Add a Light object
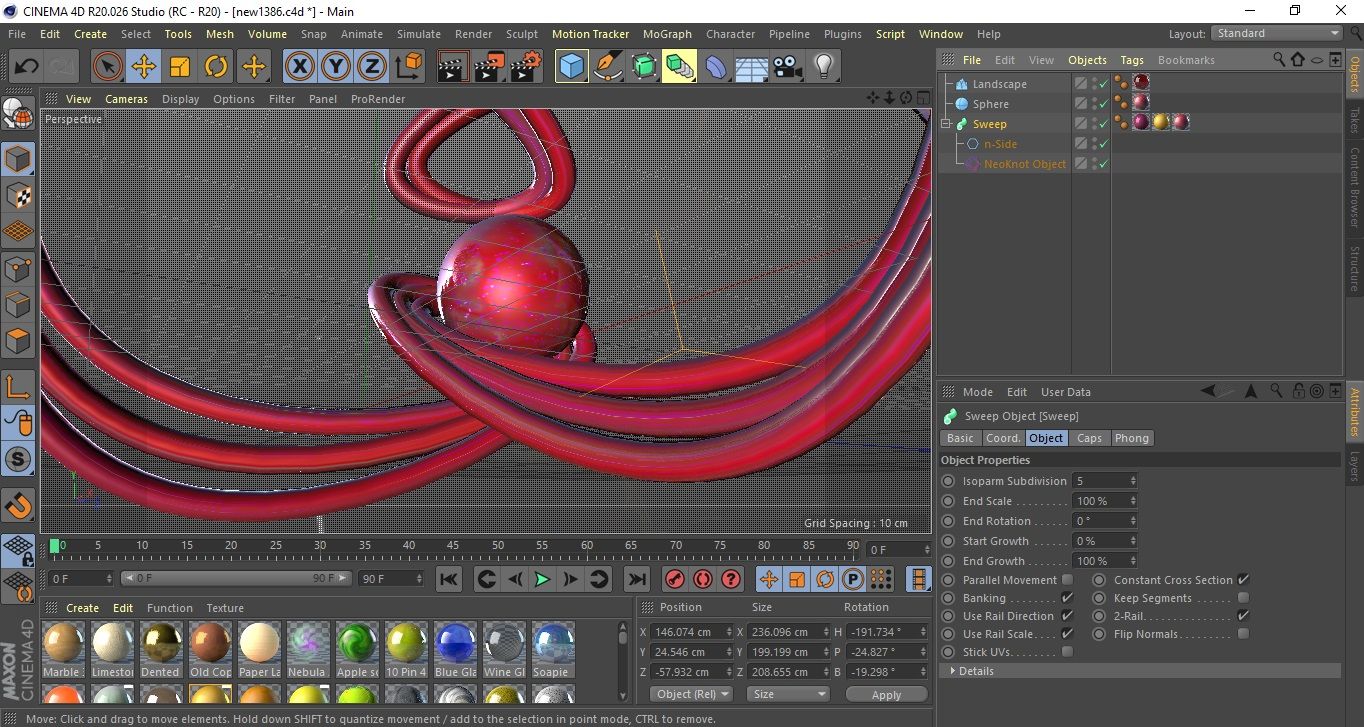The image size is (1364, 727). (x=824, y=67)
